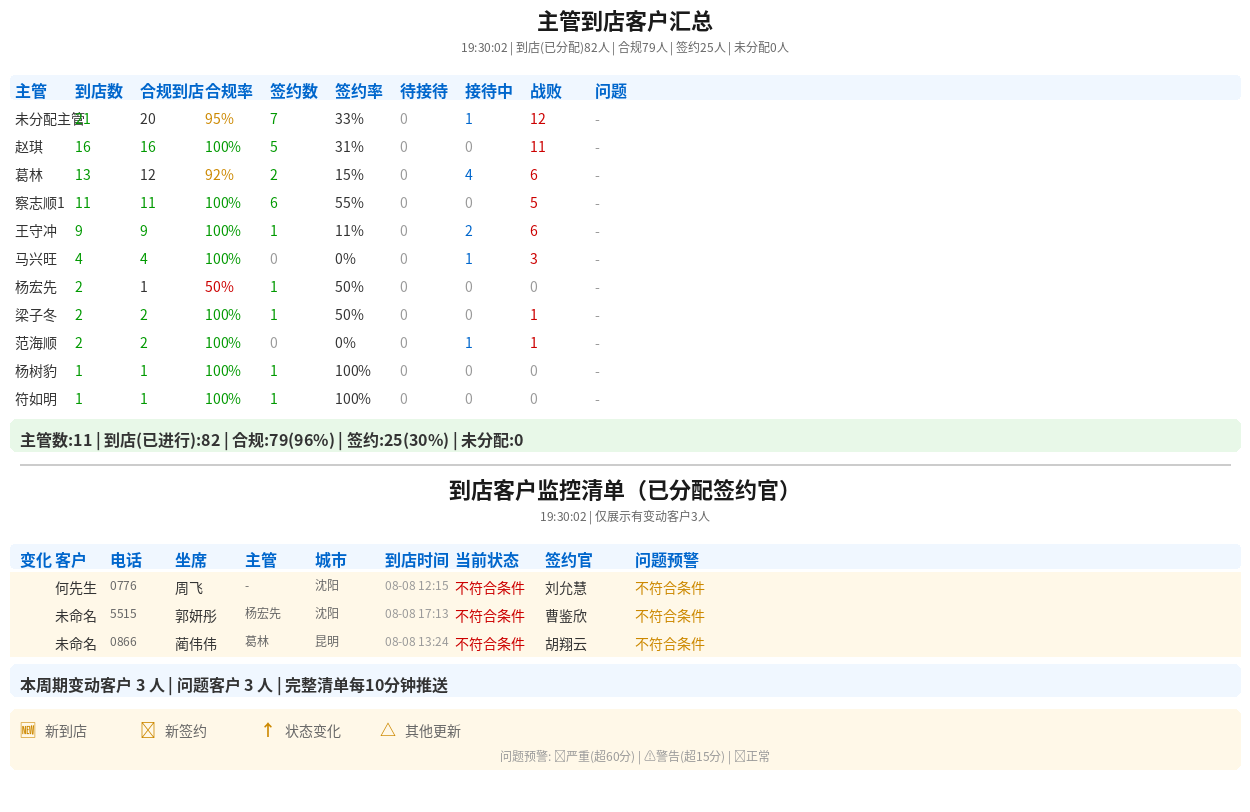Viewport: 1250px width, 812px height.
Task: Select supervisor row 察志顺1
Action: 625,203
